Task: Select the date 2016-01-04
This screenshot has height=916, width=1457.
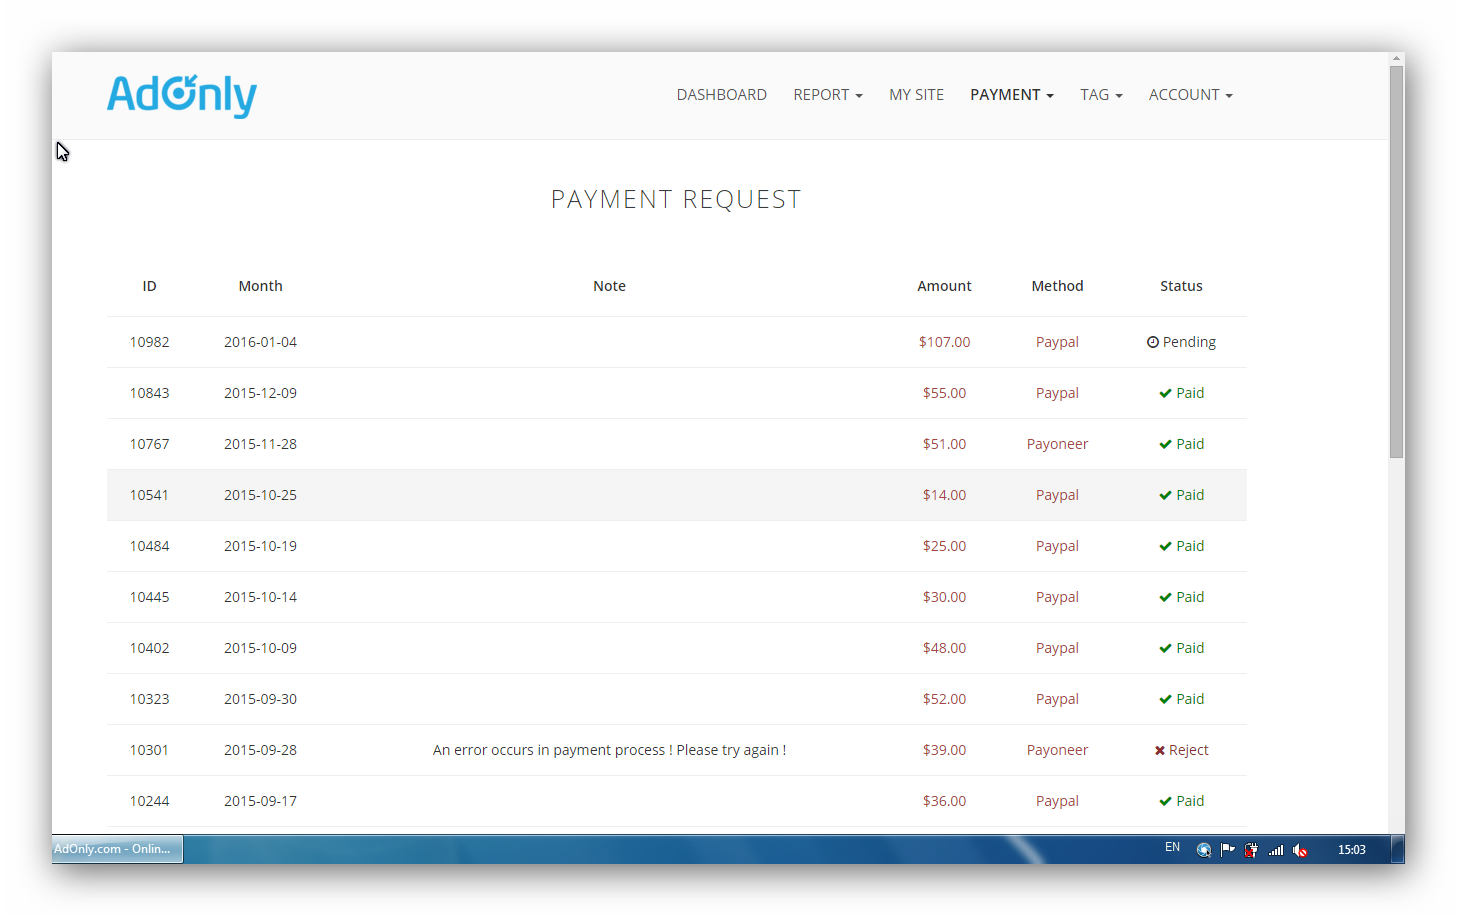Action: [x=261, y=342]
